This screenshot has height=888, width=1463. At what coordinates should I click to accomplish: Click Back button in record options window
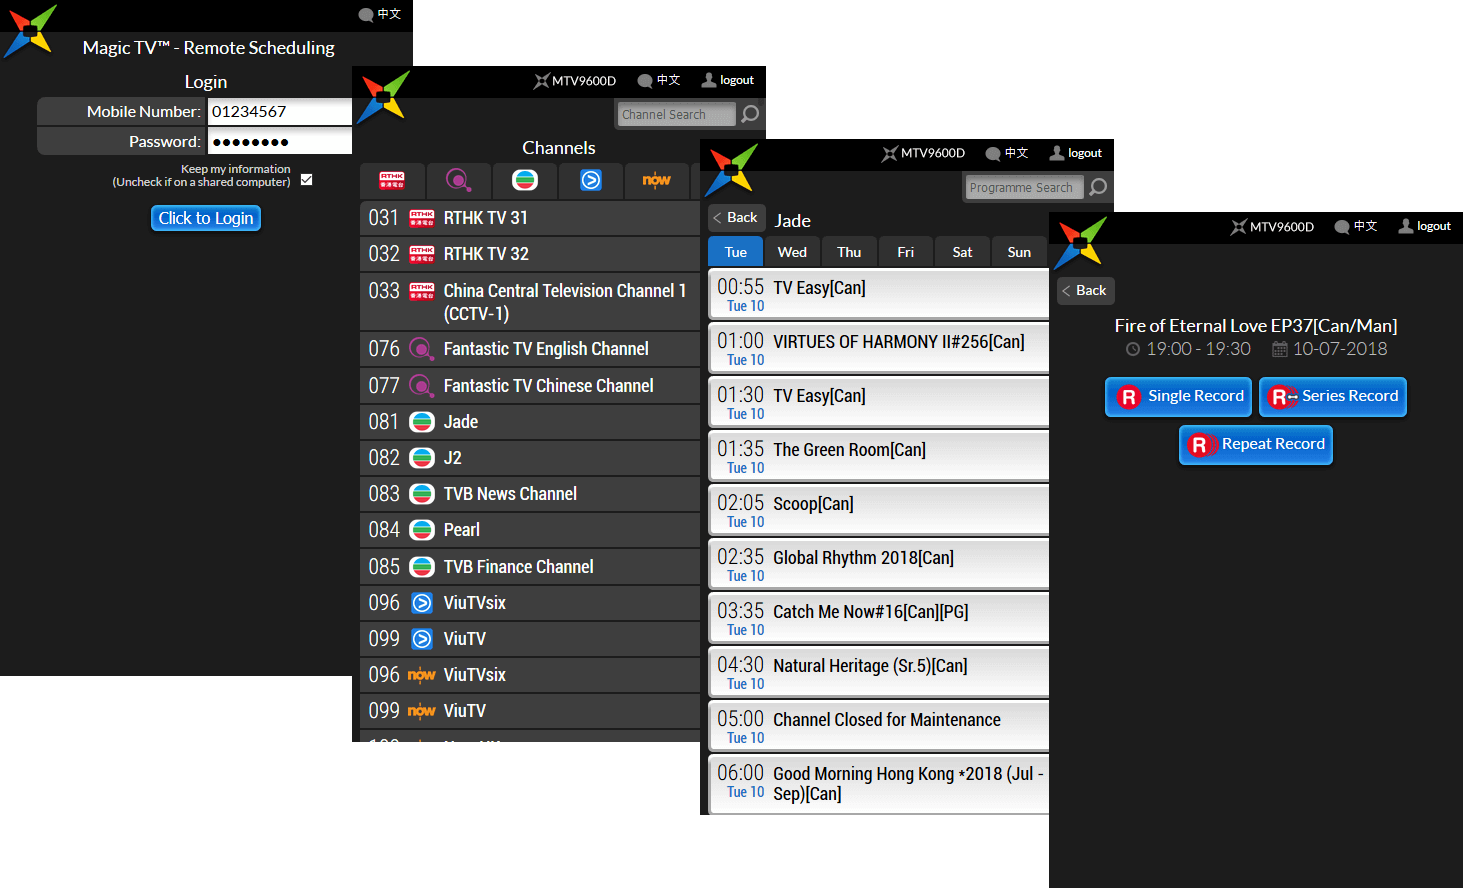pos(1085,290)
